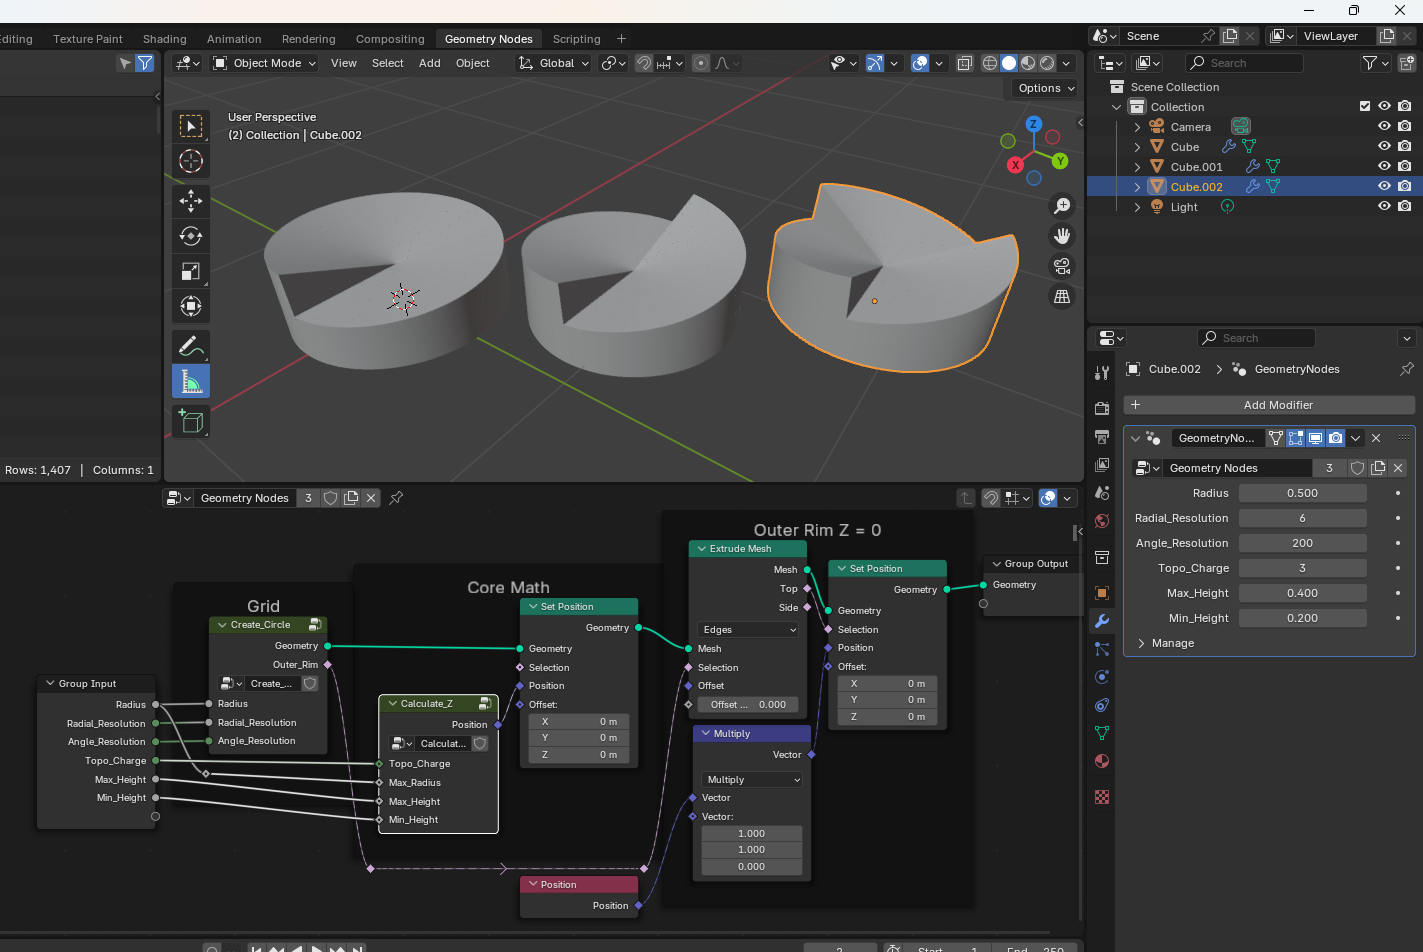
Task: Pin the properties editor context
Action: (1406, 369)
